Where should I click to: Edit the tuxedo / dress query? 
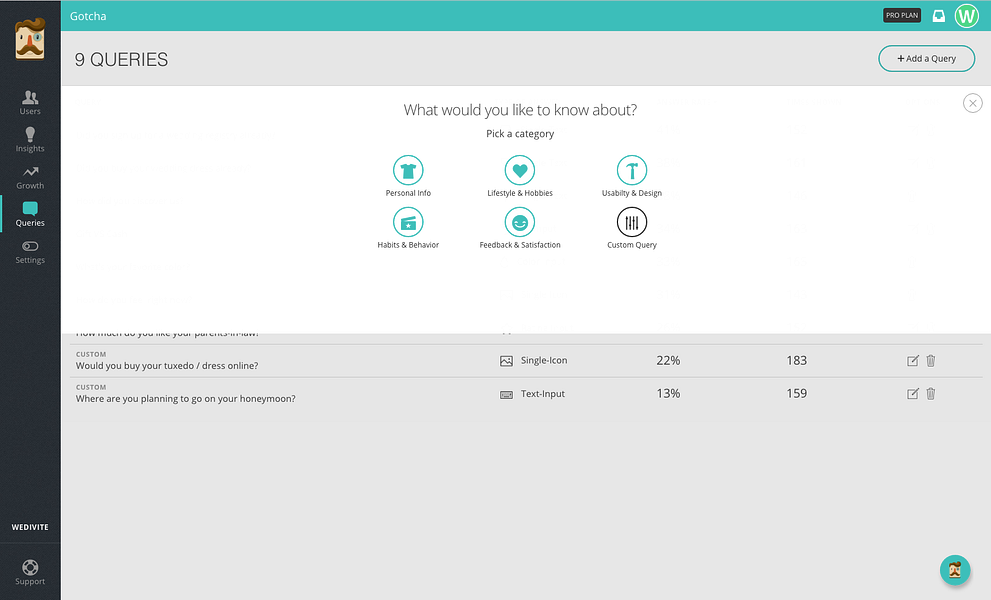(x=913, y=361)
